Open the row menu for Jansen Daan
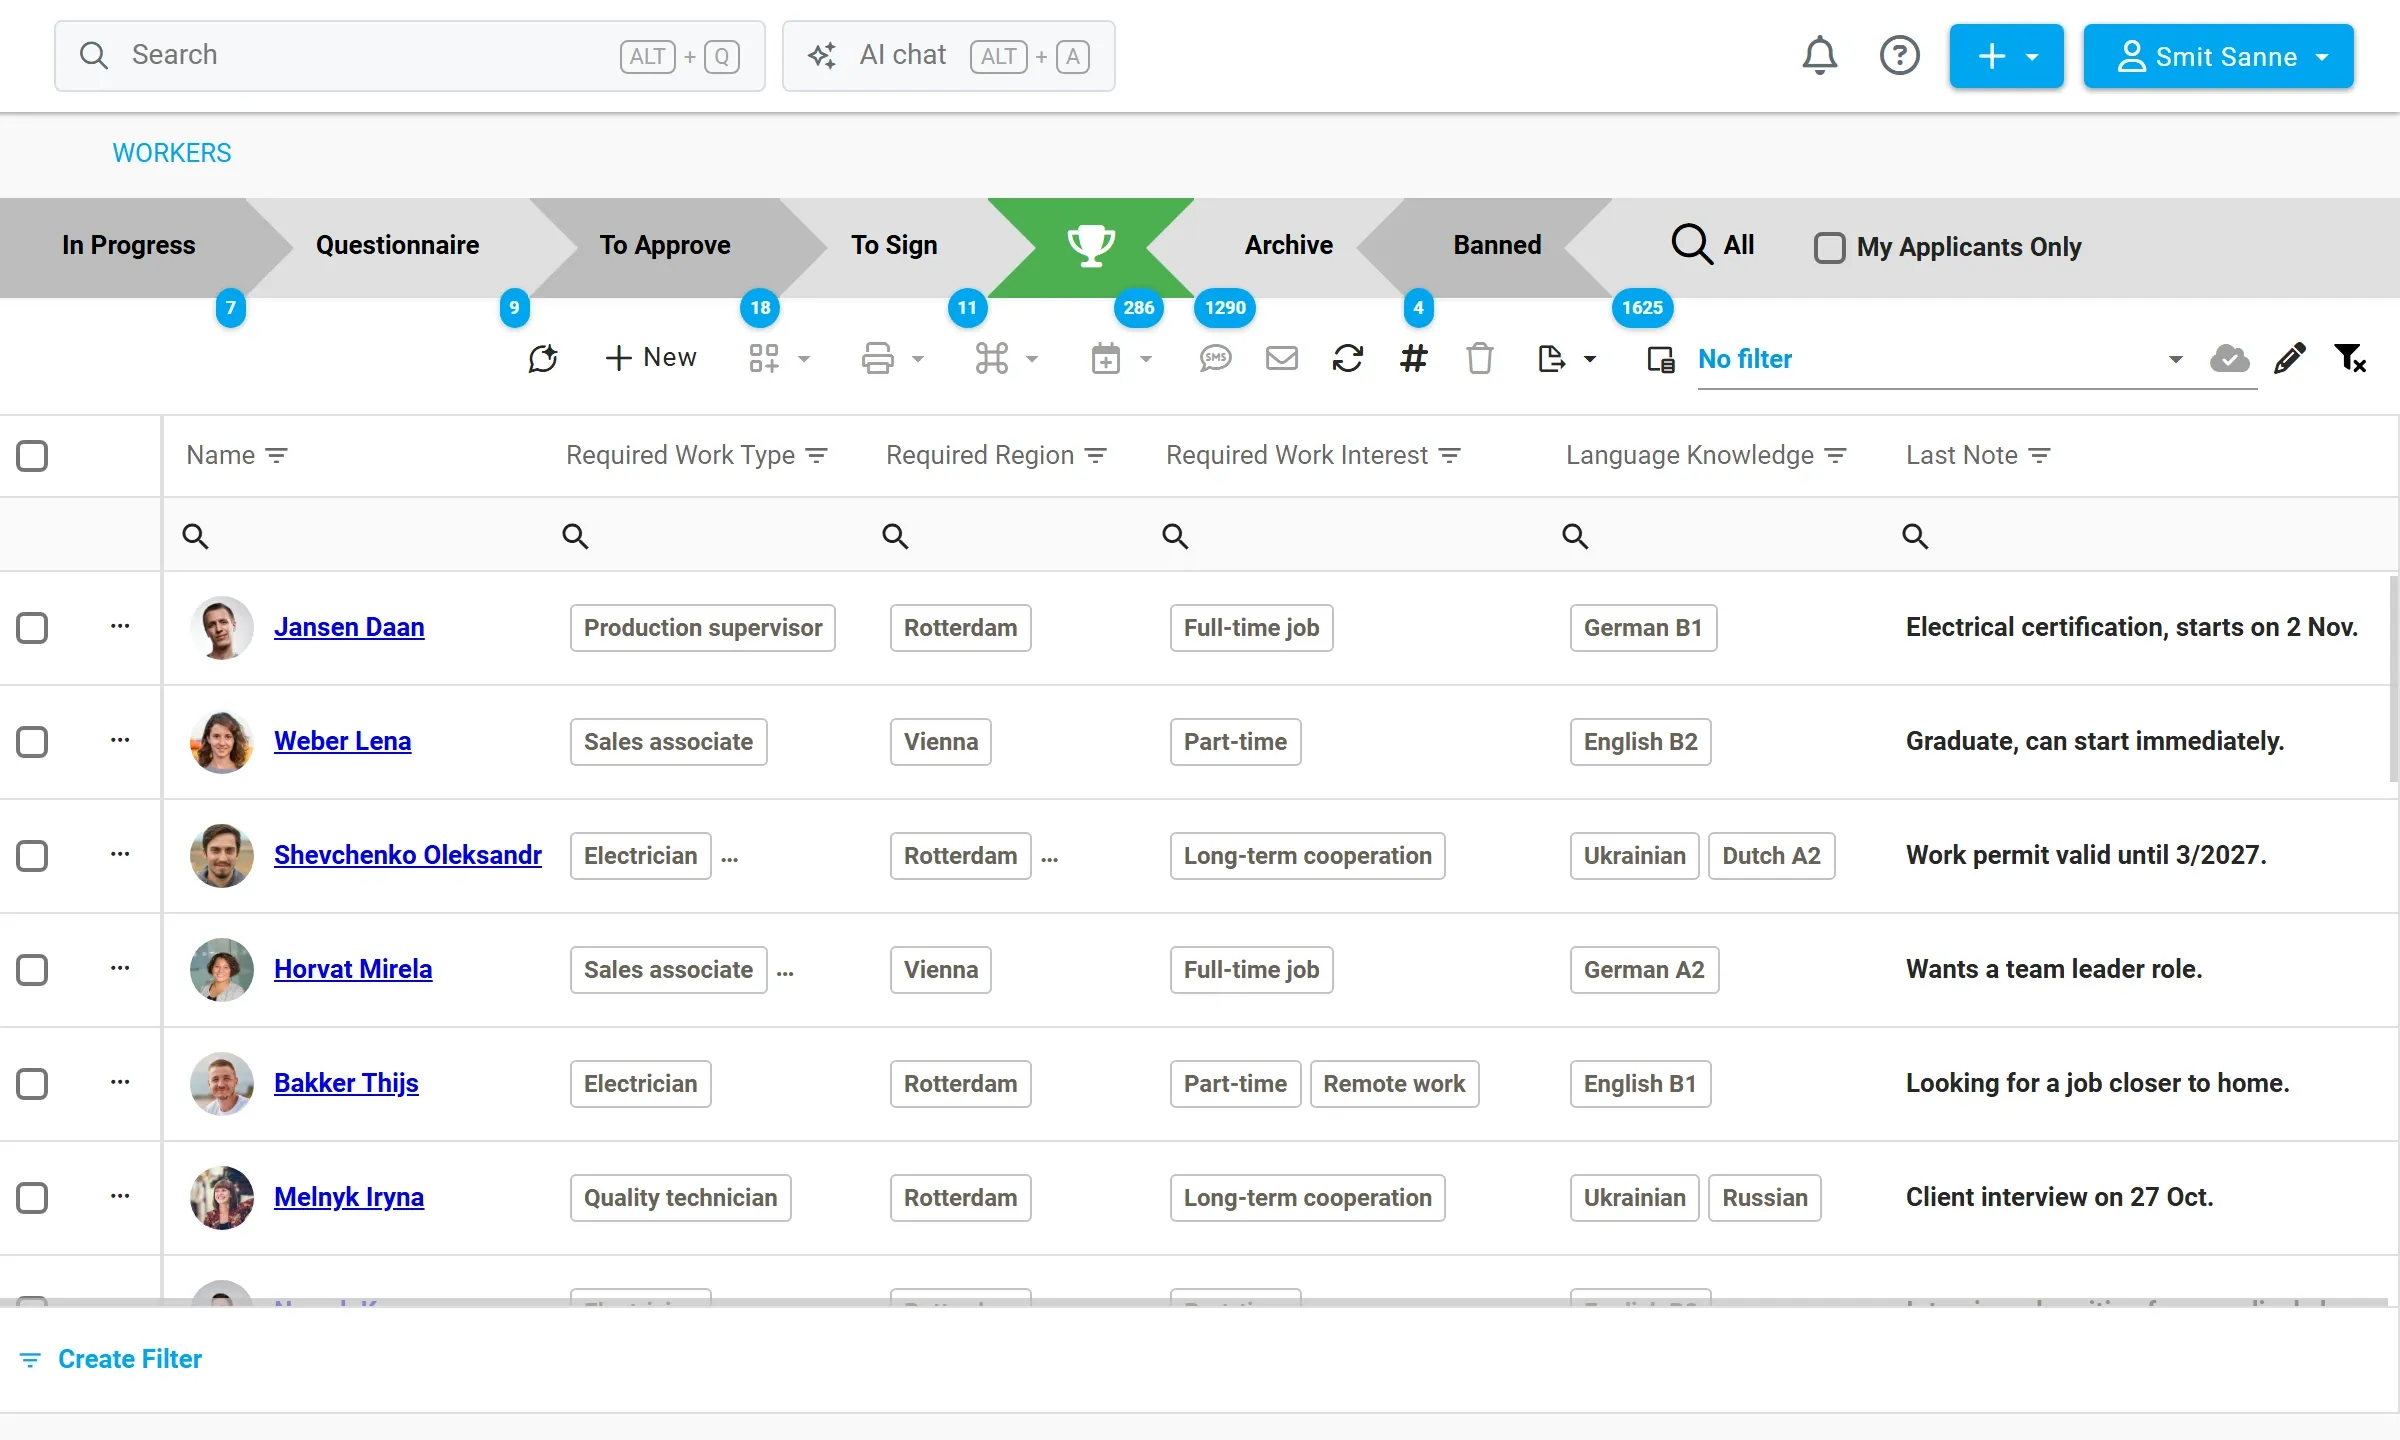The height and width of the screenshot is (1440, 2400). (x=120, y=626)
